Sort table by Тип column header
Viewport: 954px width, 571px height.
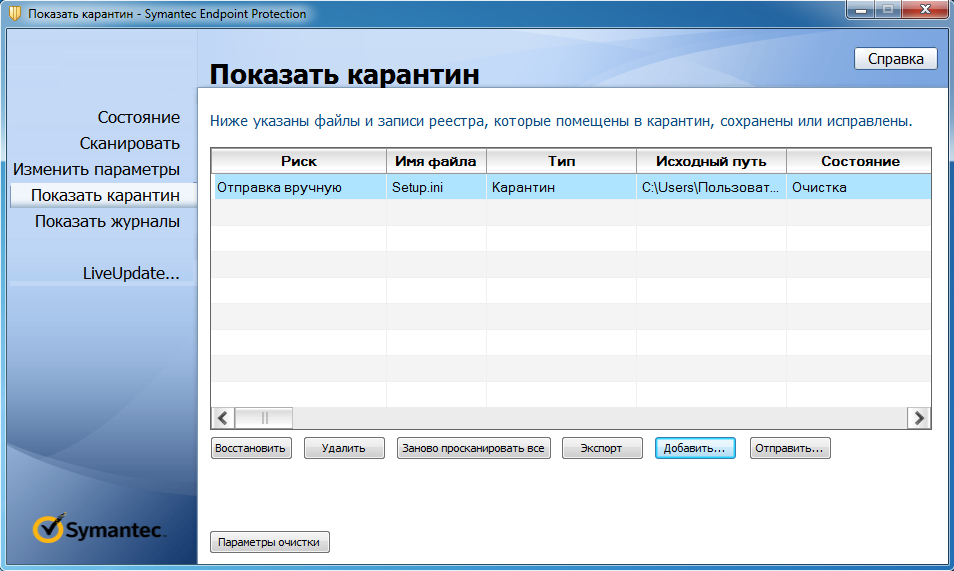coord(562,161)
